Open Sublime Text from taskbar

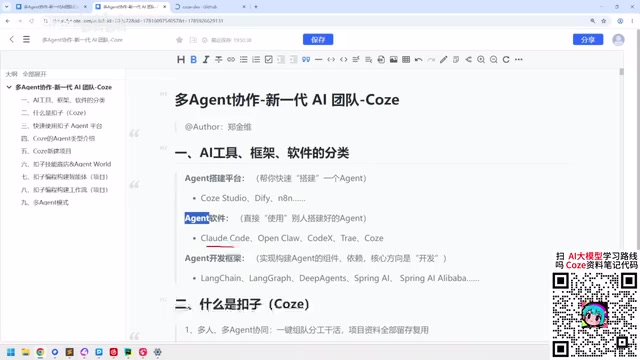[69, 352]
